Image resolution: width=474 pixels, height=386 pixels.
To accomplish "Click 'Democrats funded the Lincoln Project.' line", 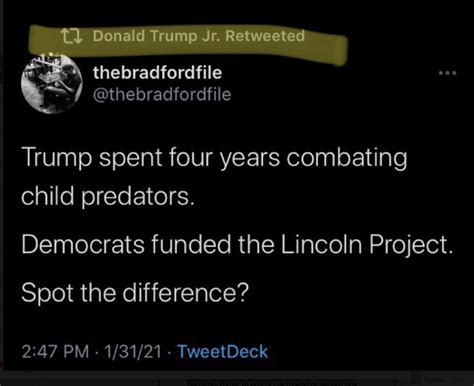I will (x=237, y=244).
